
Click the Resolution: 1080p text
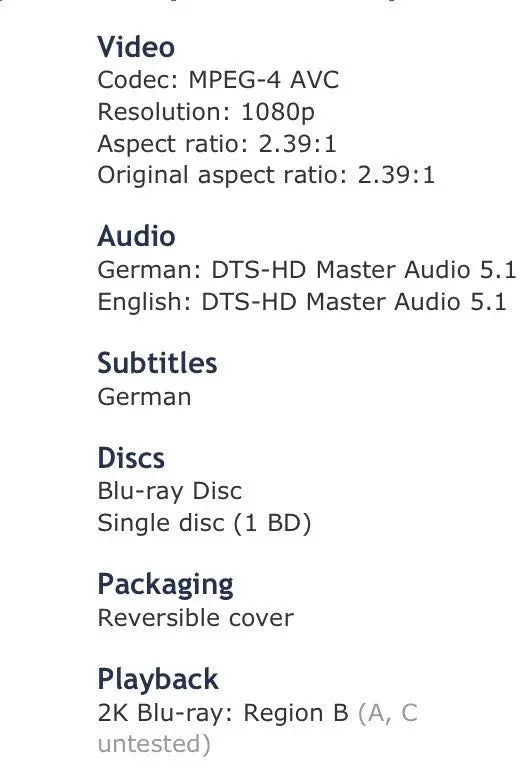(206, 112)
